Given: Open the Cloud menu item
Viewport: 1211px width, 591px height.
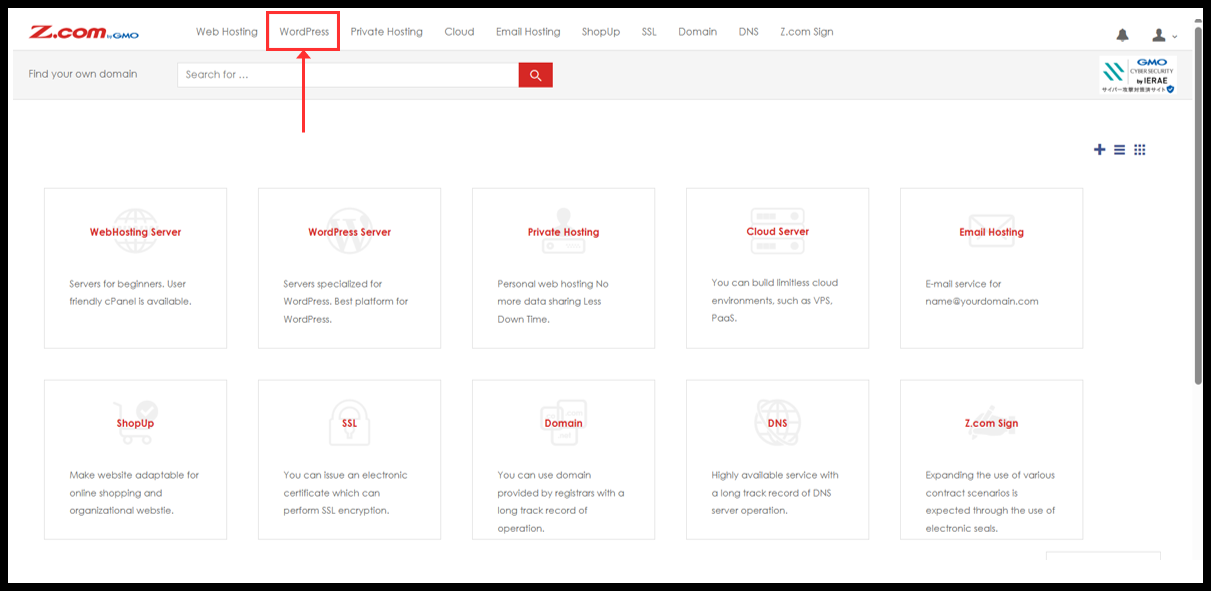Looking at the screenshot, I should click(460, 32).
